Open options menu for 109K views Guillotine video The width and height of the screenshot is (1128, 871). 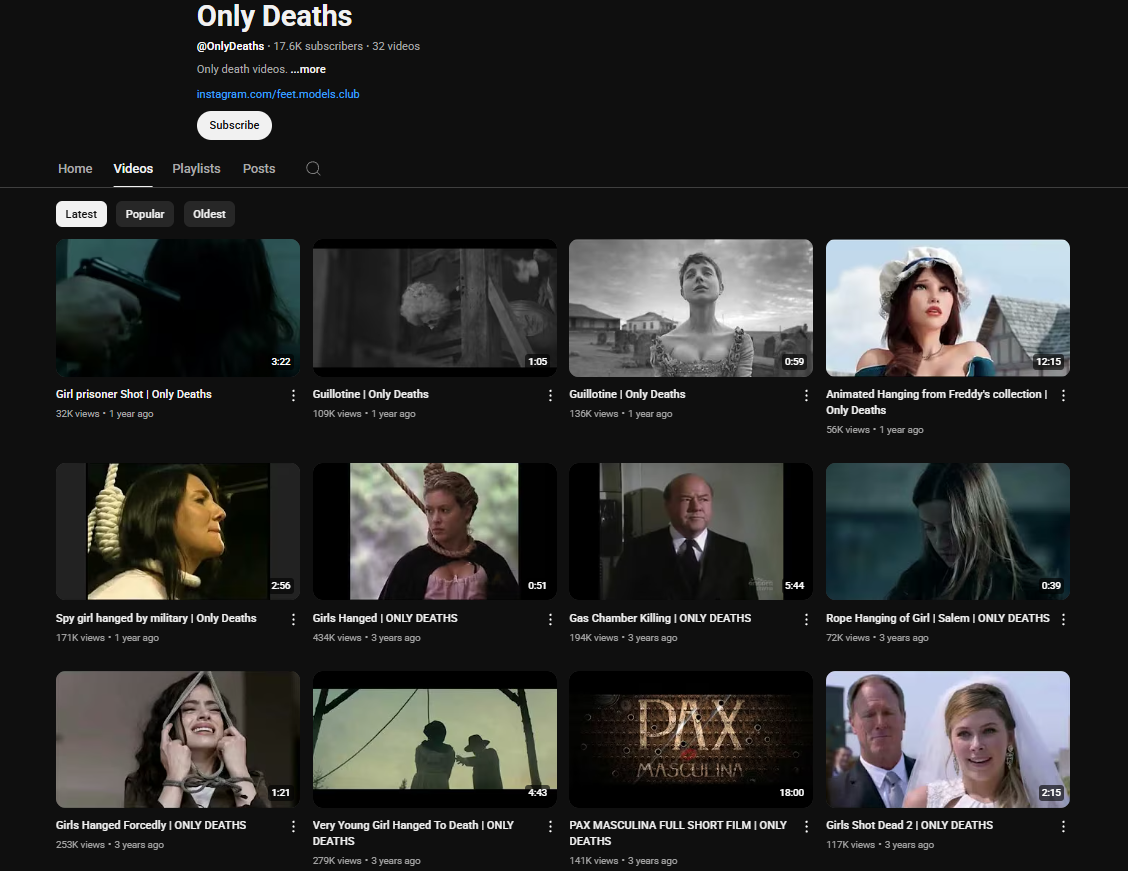(550, 396)
